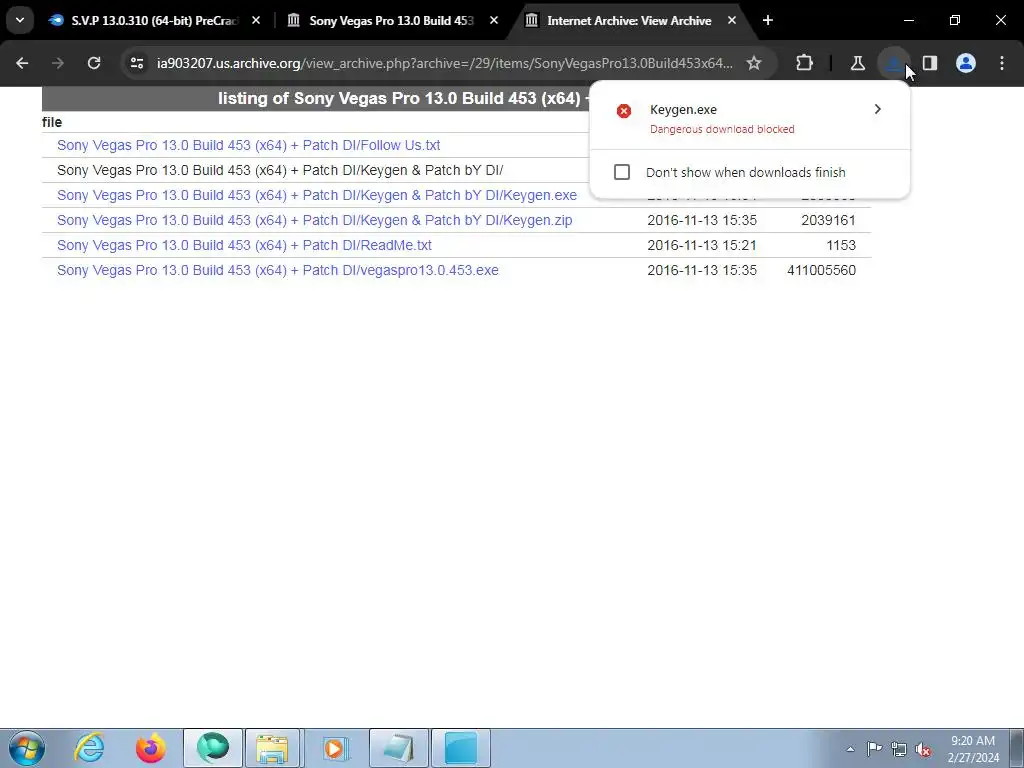
Task: Click the muted volume tray icon
Action: [923, 749]
